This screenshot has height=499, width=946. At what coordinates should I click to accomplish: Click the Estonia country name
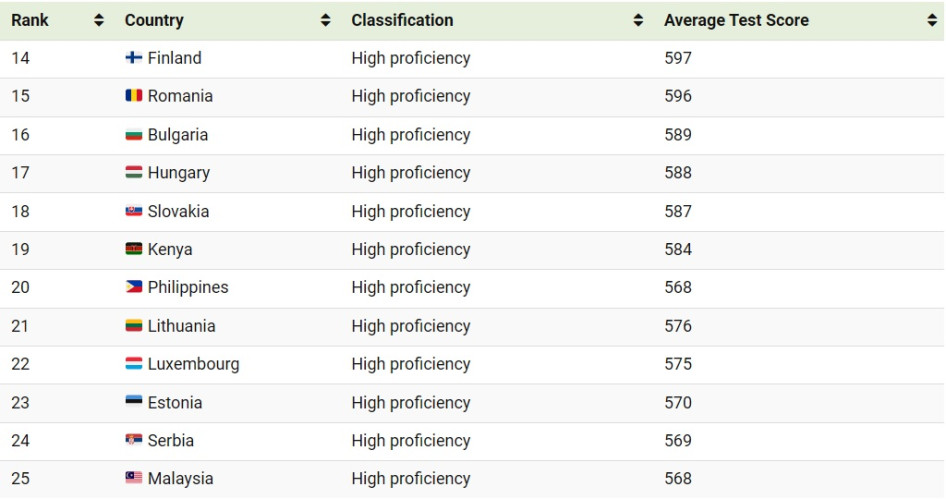point(175,402)
